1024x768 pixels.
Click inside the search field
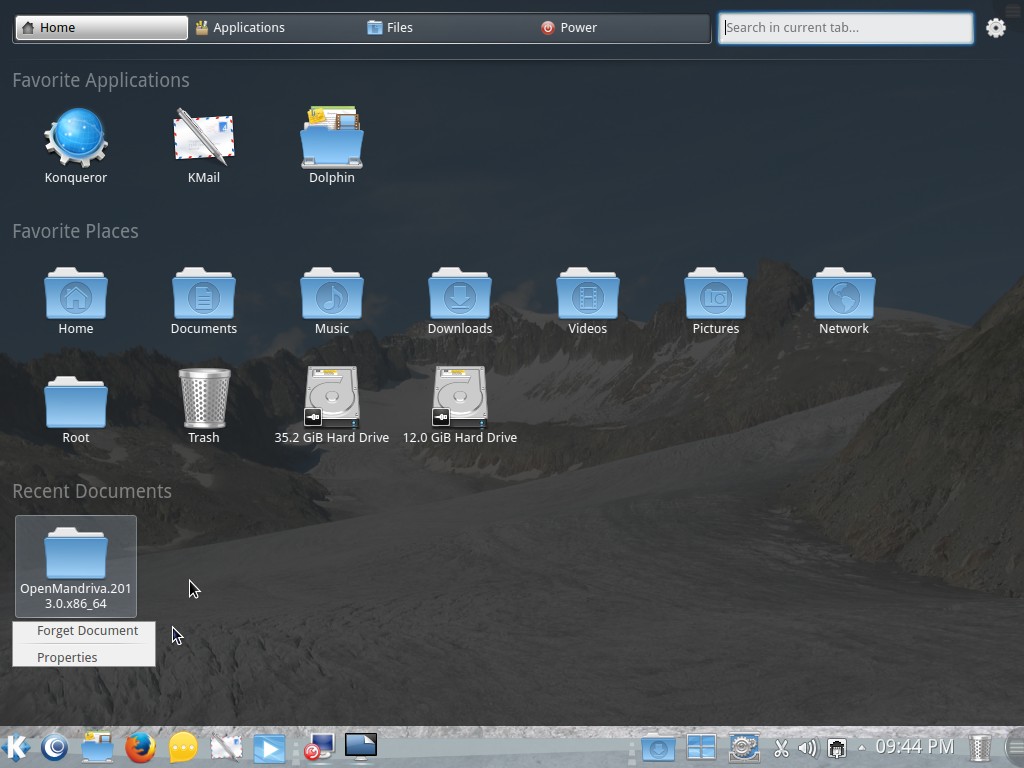(845, 28)
